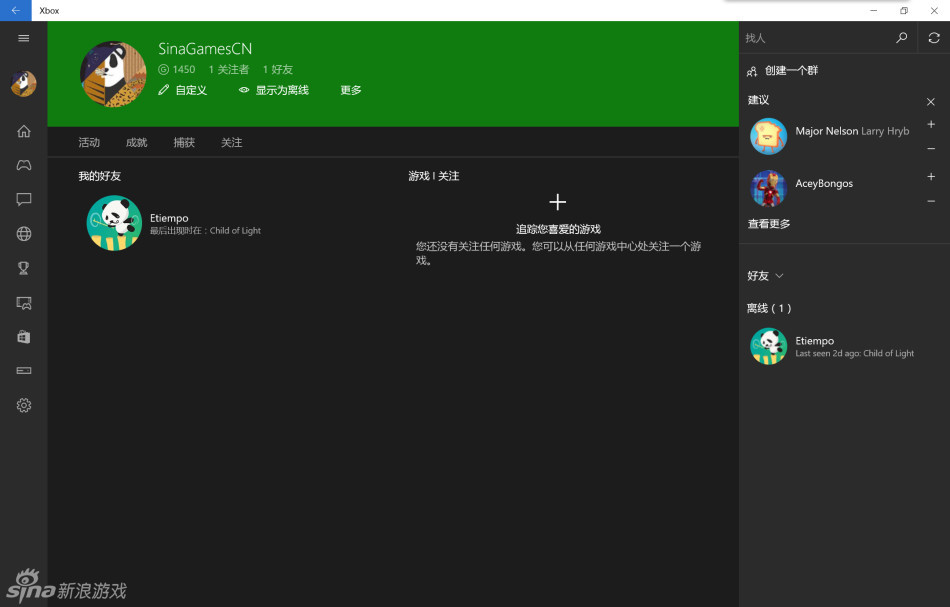The width and height of the screenshot is (950, 607).
Task: Open Achievements trophy icon
Action: 24,268
